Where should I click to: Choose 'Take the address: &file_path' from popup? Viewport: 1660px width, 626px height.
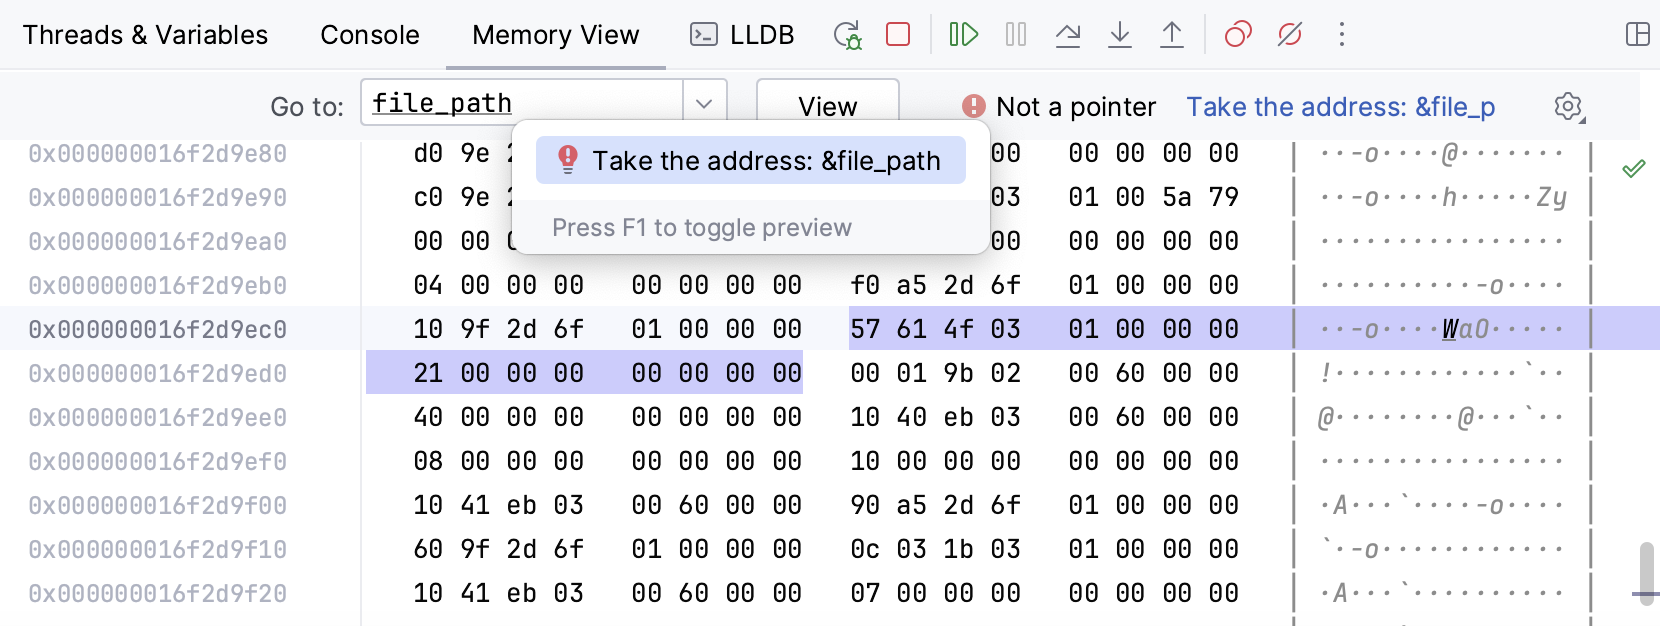[751, 161]
